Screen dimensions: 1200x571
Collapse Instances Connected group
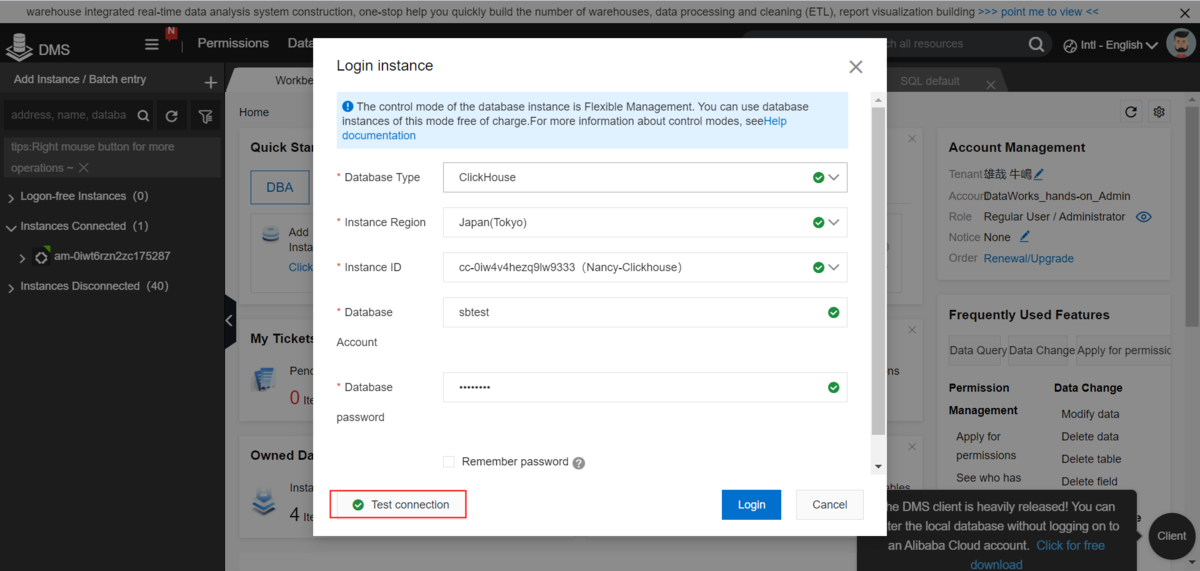click(11, 227)
